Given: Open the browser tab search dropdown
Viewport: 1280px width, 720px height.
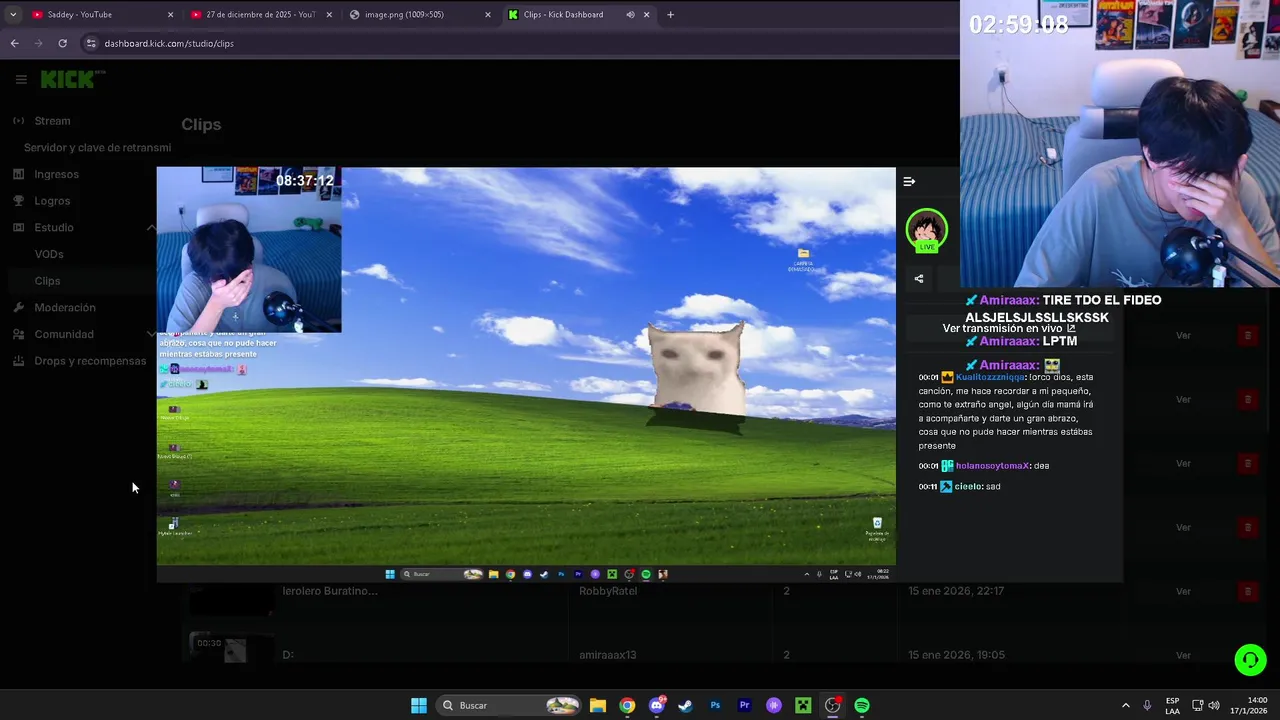Looking at the screenshot, I should (12, 15).
